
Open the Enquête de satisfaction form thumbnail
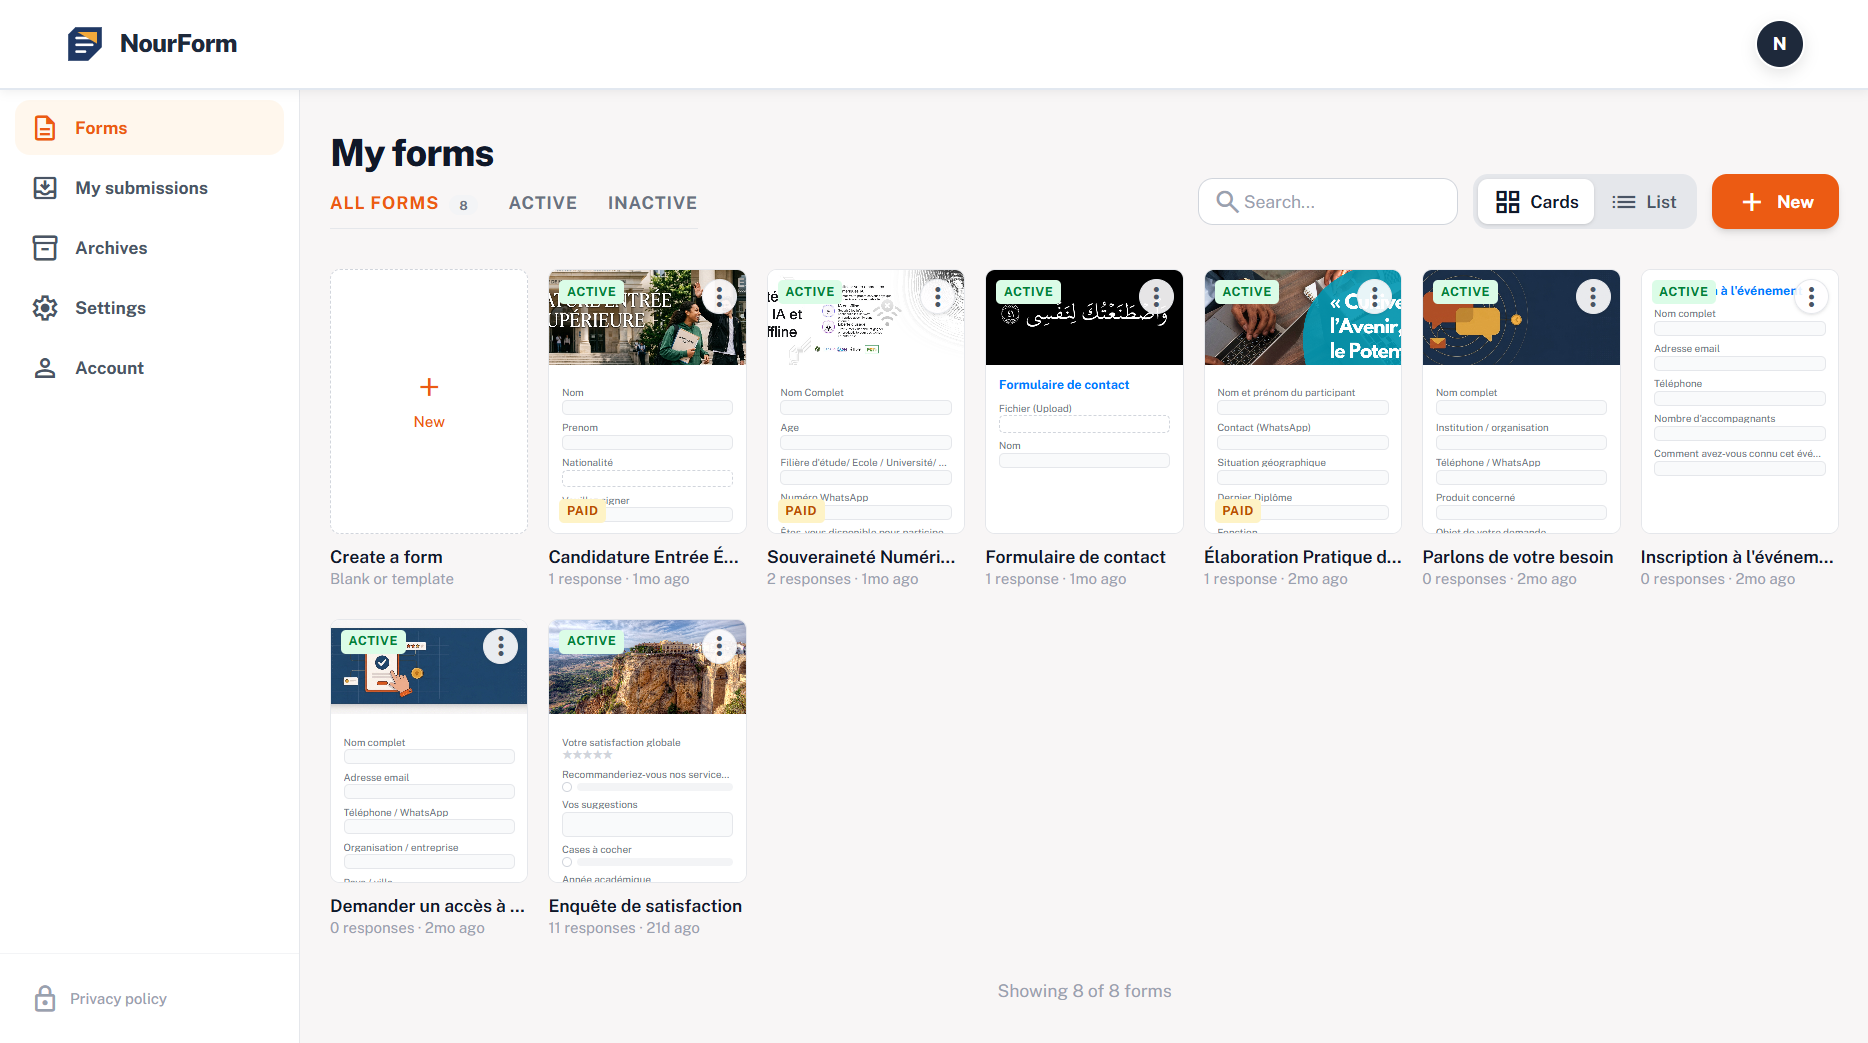pos(647,751)
